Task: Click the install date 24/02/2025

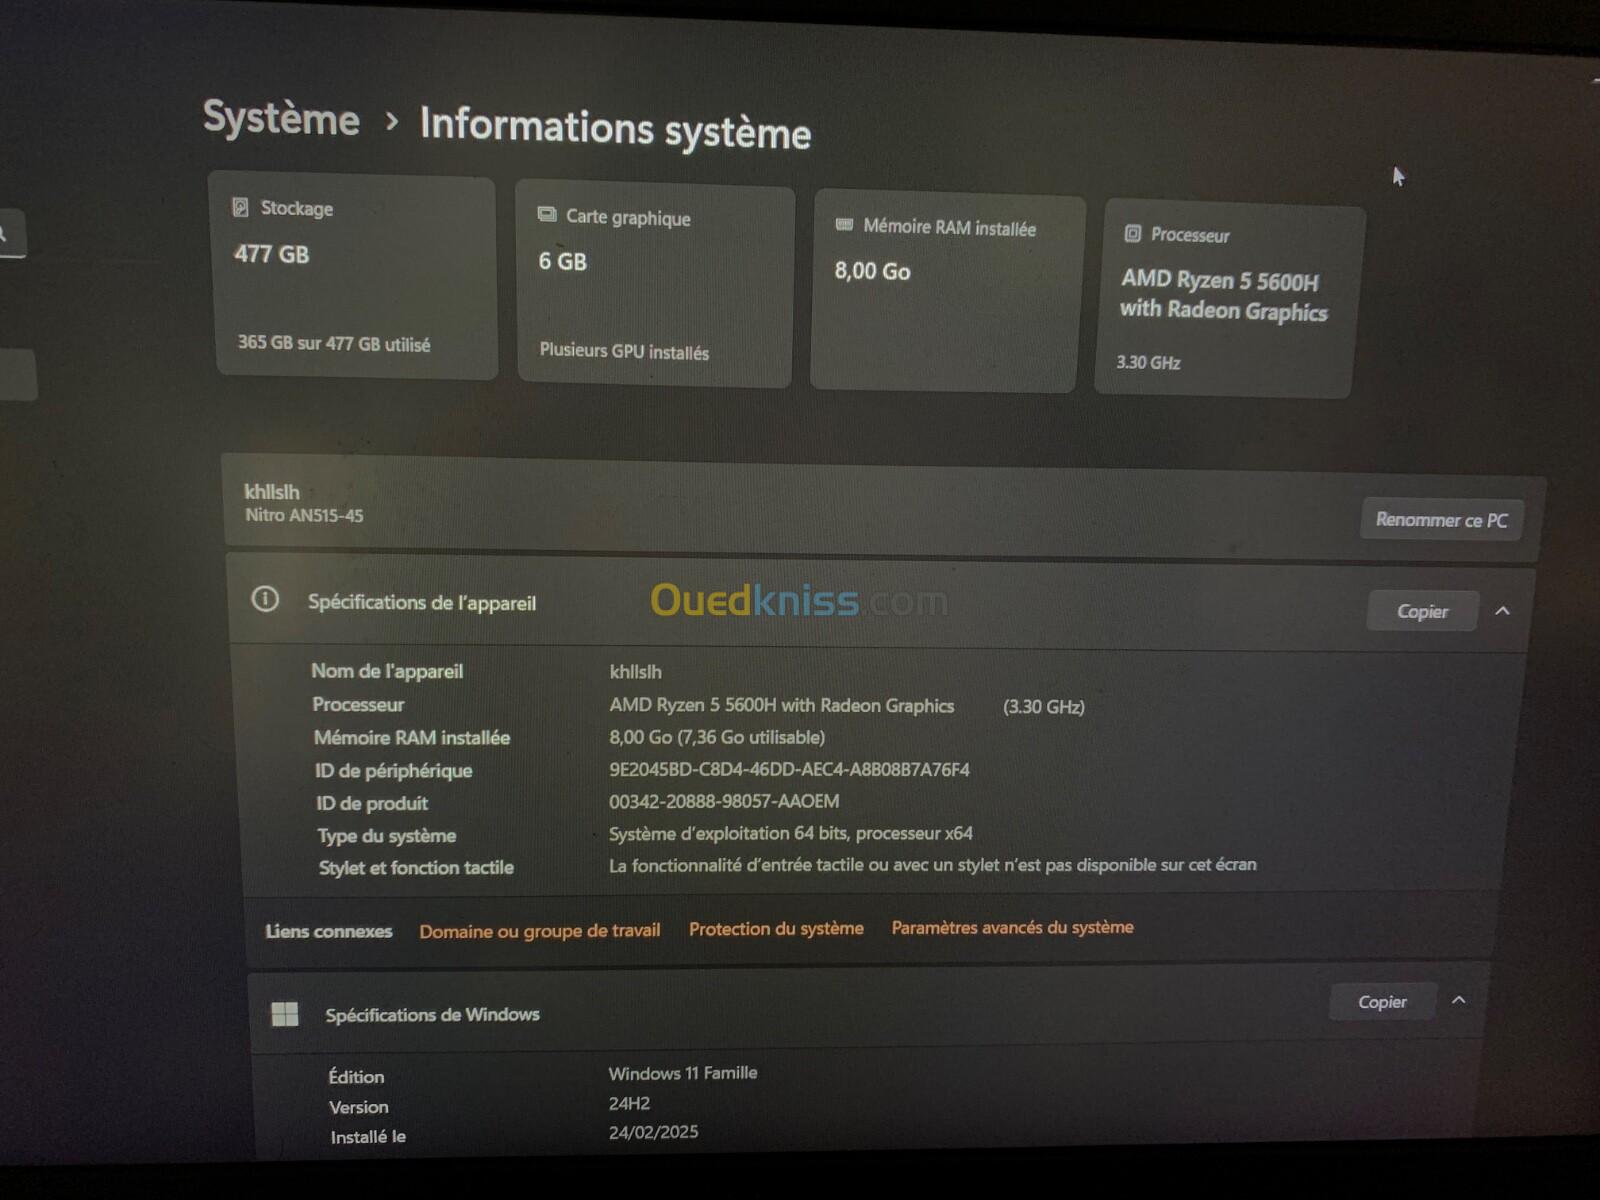Action: pyautogui.click(x=653, y=1132)
